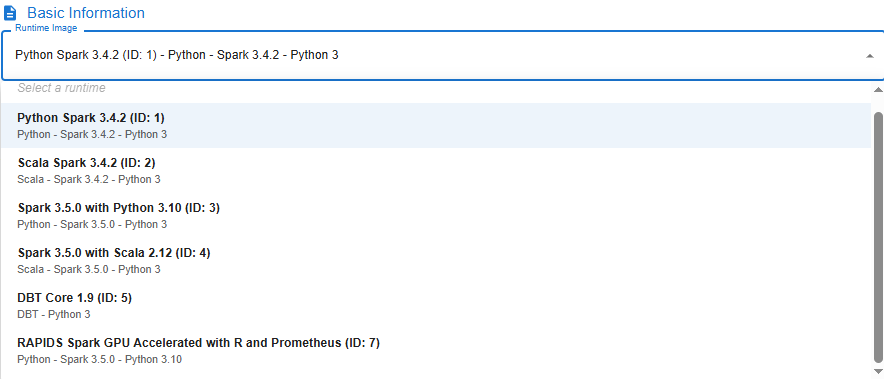Select Spark 3.5.0 with Scala 2.12 runtime
The height and width of the screenshot is (379, 884).
click(436, 261)
